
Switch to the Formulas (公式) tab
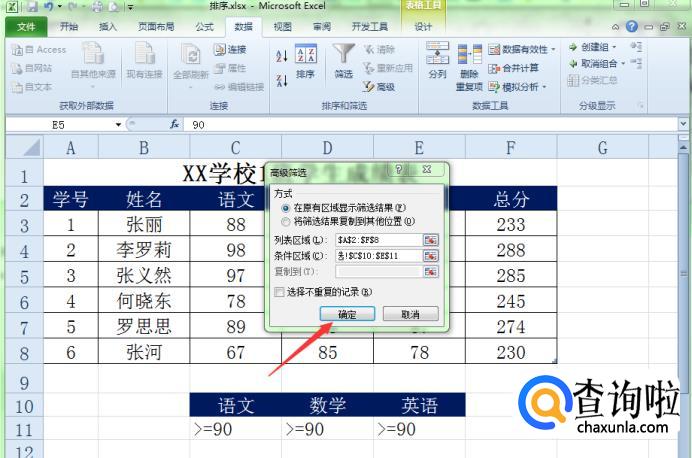(x=204, y=26)
